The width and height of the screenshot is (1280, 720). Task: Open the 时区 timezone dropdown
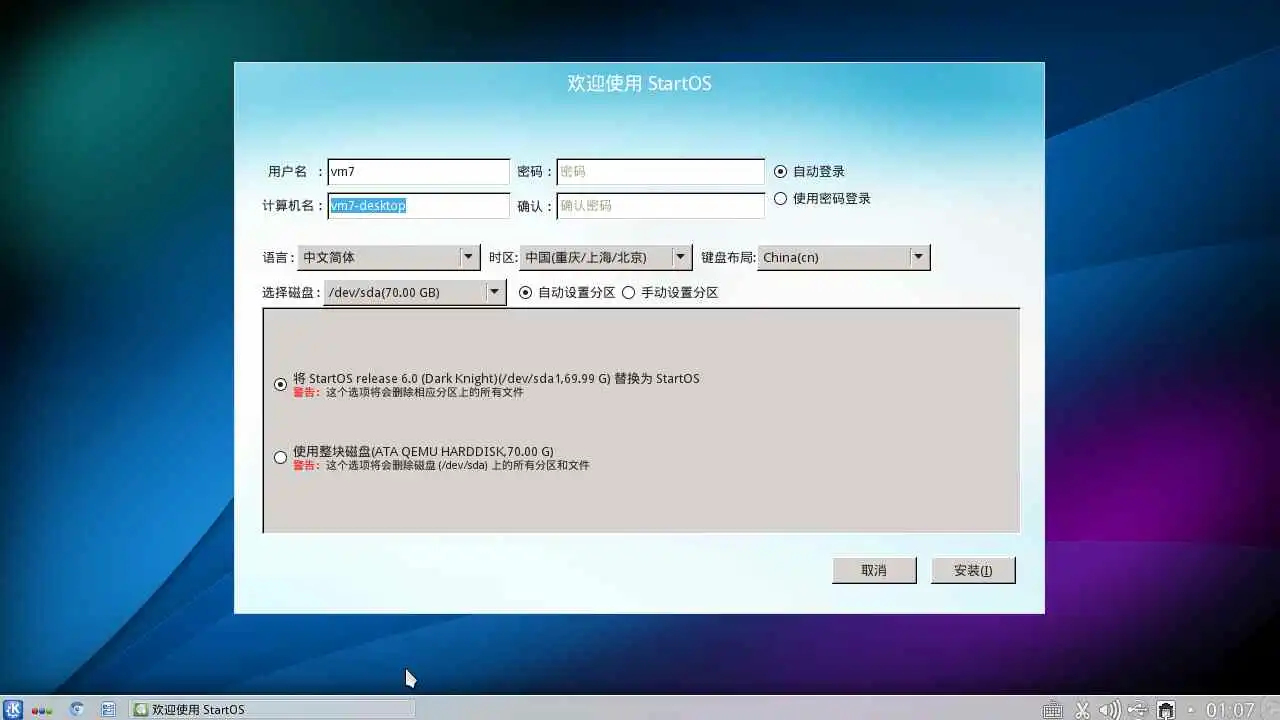(606, 257)
